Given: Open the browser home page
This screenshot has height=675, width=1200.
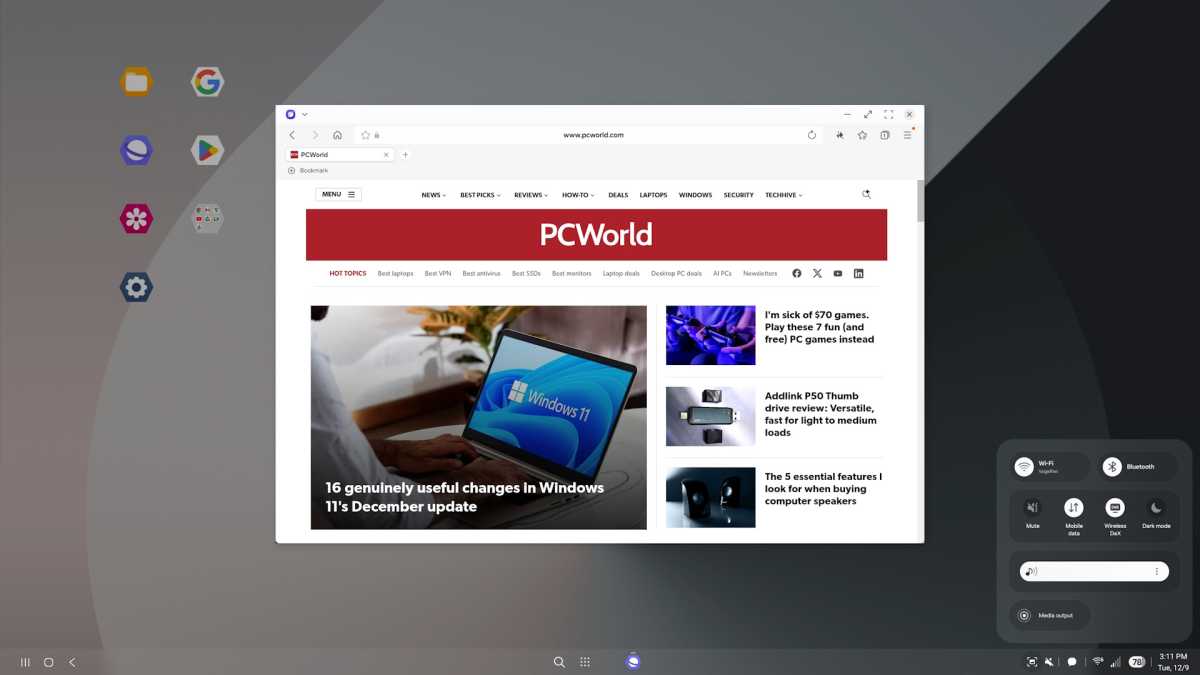Looking at the screenshot, I should click(x=338, y=135).
